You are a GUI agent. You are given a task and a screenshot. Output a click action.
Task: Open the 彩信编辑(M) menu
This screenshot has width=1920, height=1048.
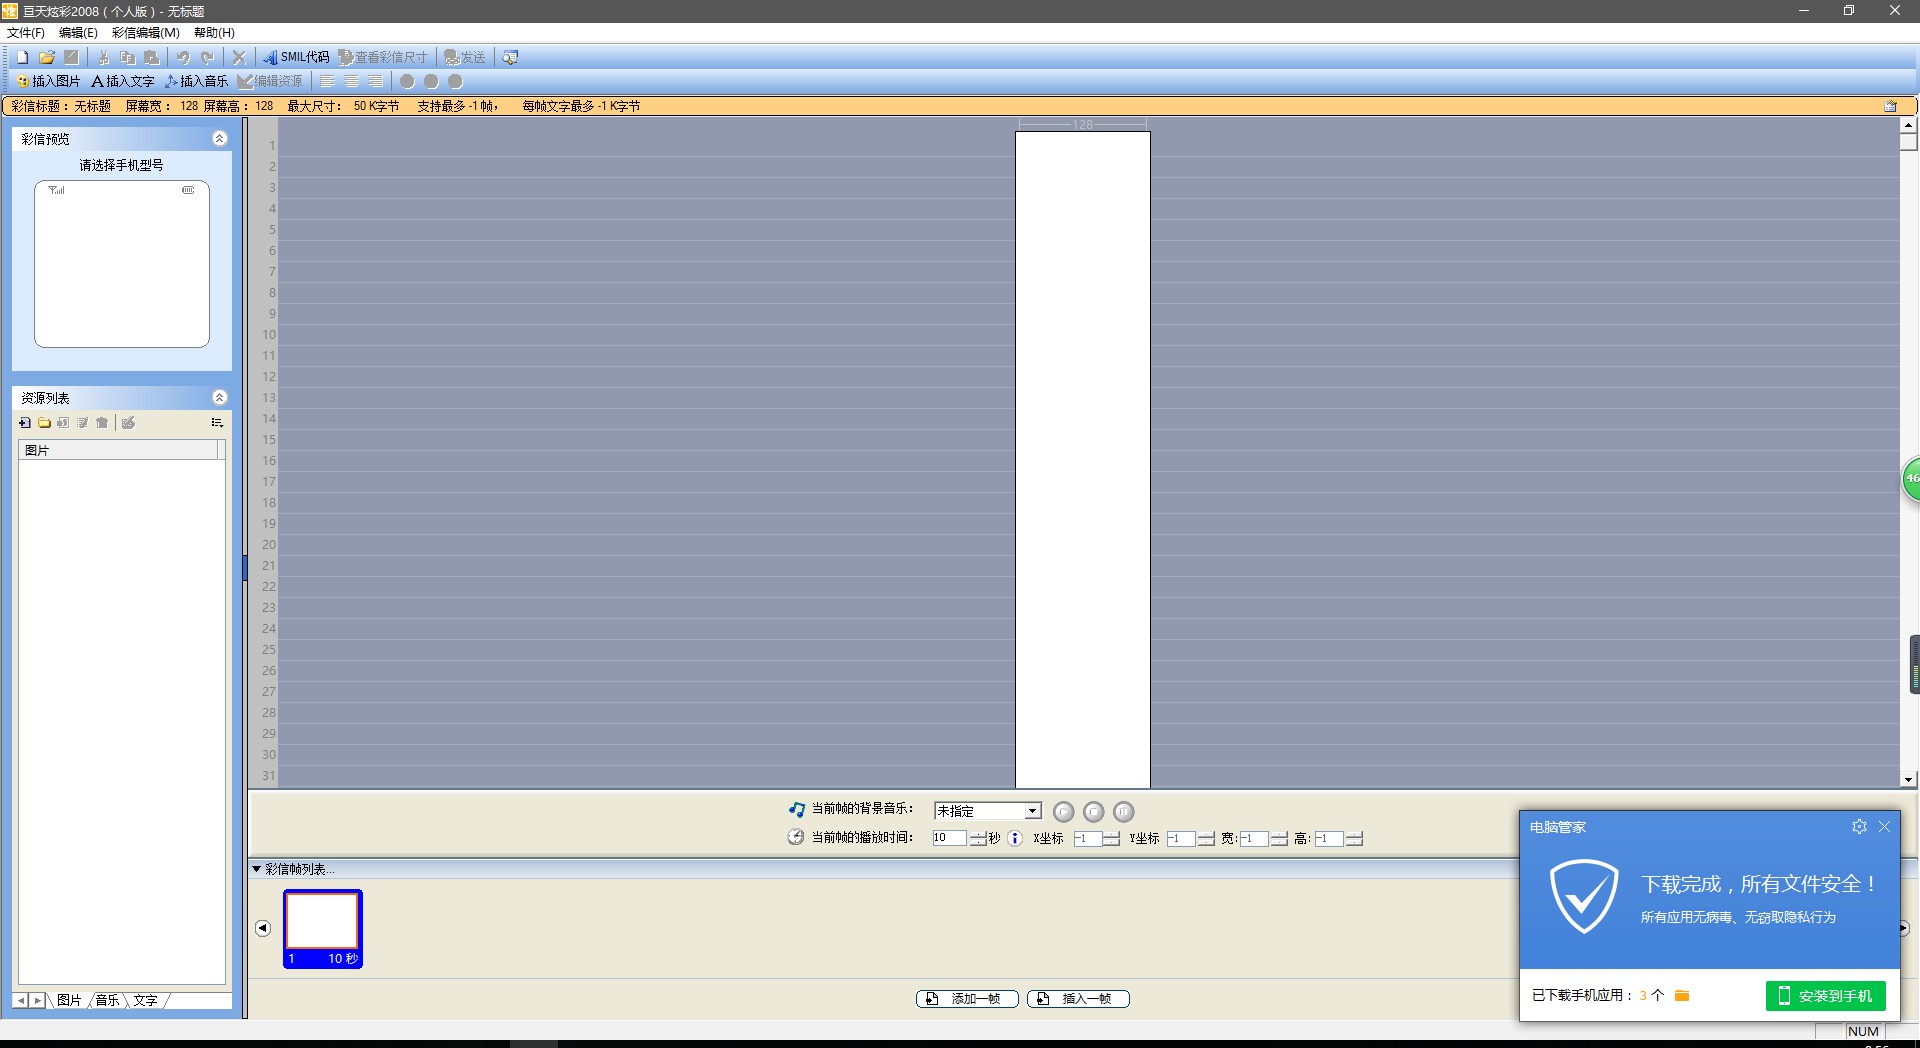click(145, 33)
